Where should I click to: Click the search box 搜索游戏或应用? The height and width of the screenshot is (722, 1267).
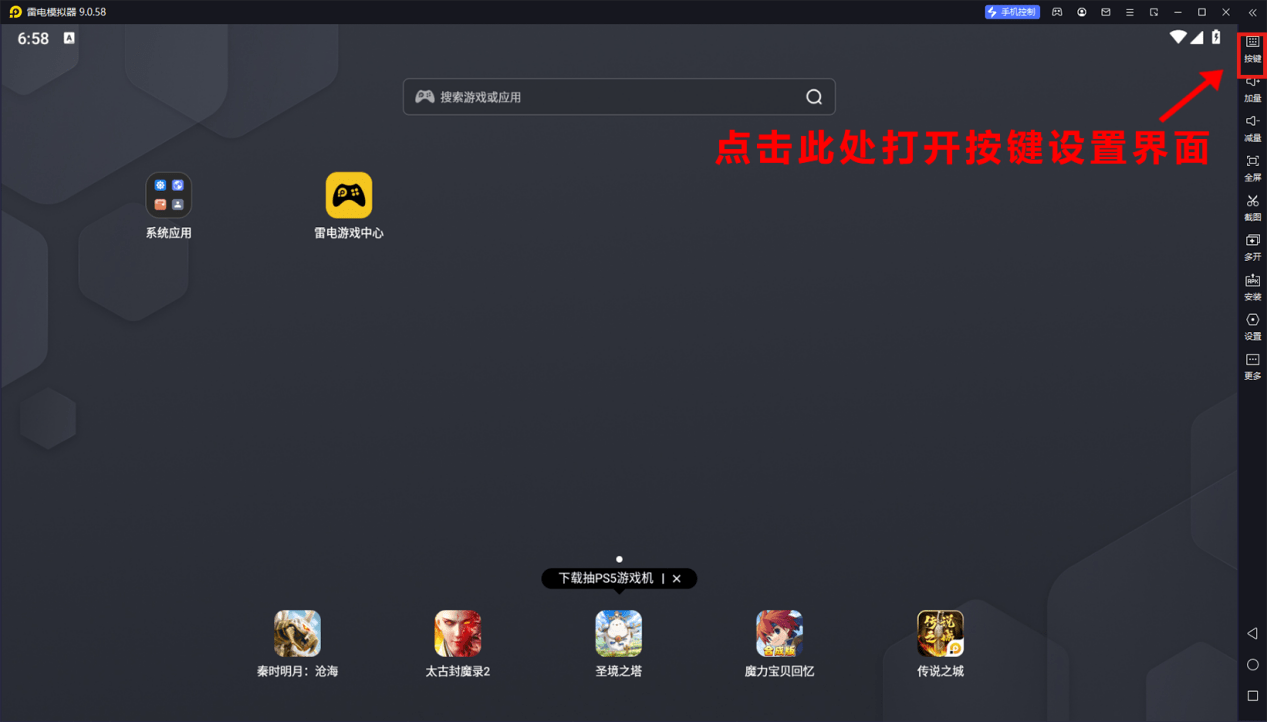coord(610,97)
